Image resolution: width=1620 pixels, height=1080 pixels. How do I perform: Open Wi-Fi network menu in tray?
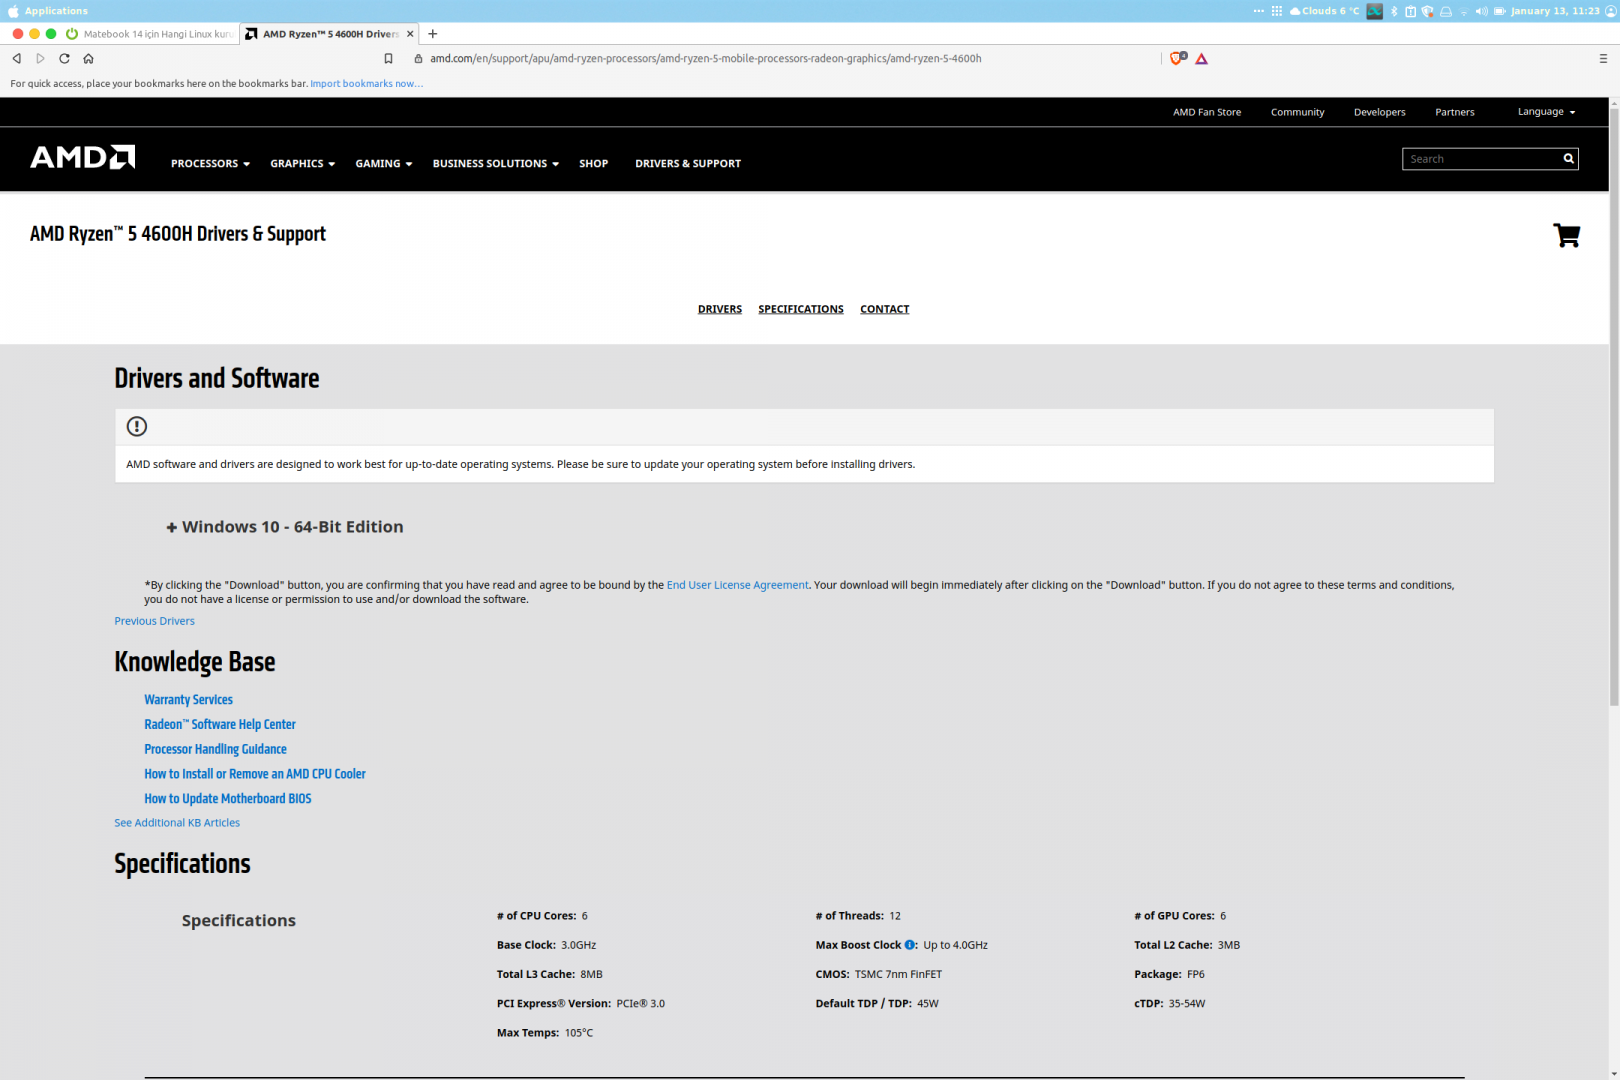click(1464, 11)
